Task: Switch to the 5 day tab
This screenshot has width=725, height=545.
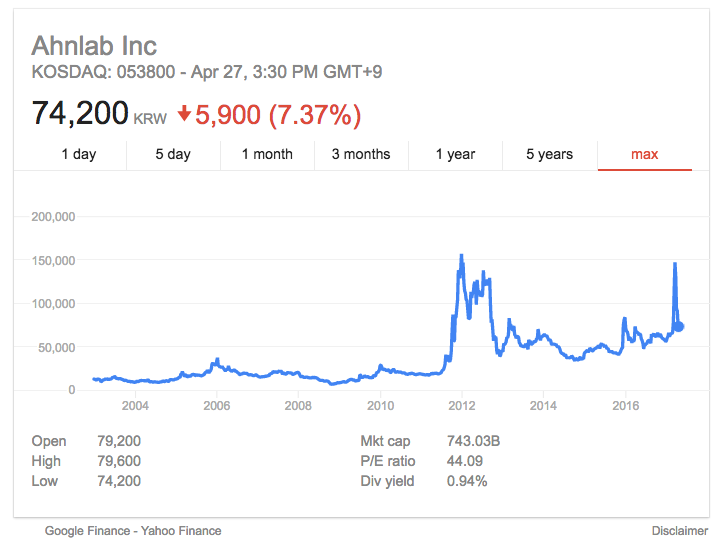Action: point(172,154)
